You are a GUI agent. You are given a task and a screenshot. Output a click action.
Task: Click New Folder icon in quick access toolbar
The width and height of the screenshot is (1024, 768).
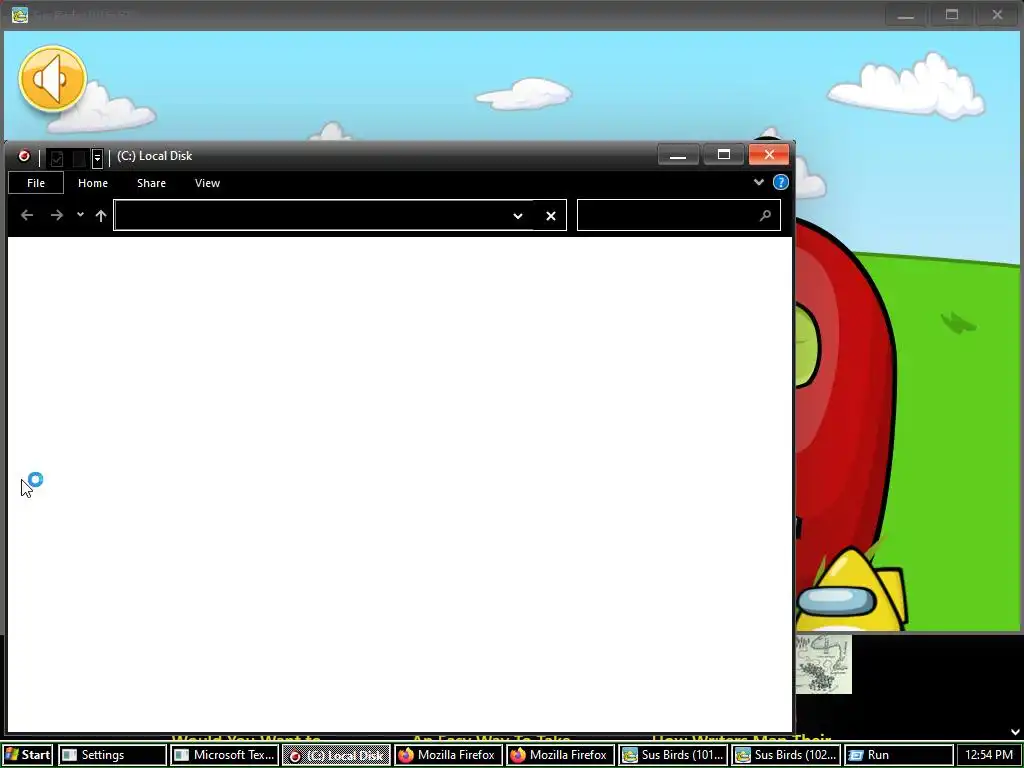[x=79, y=157]
